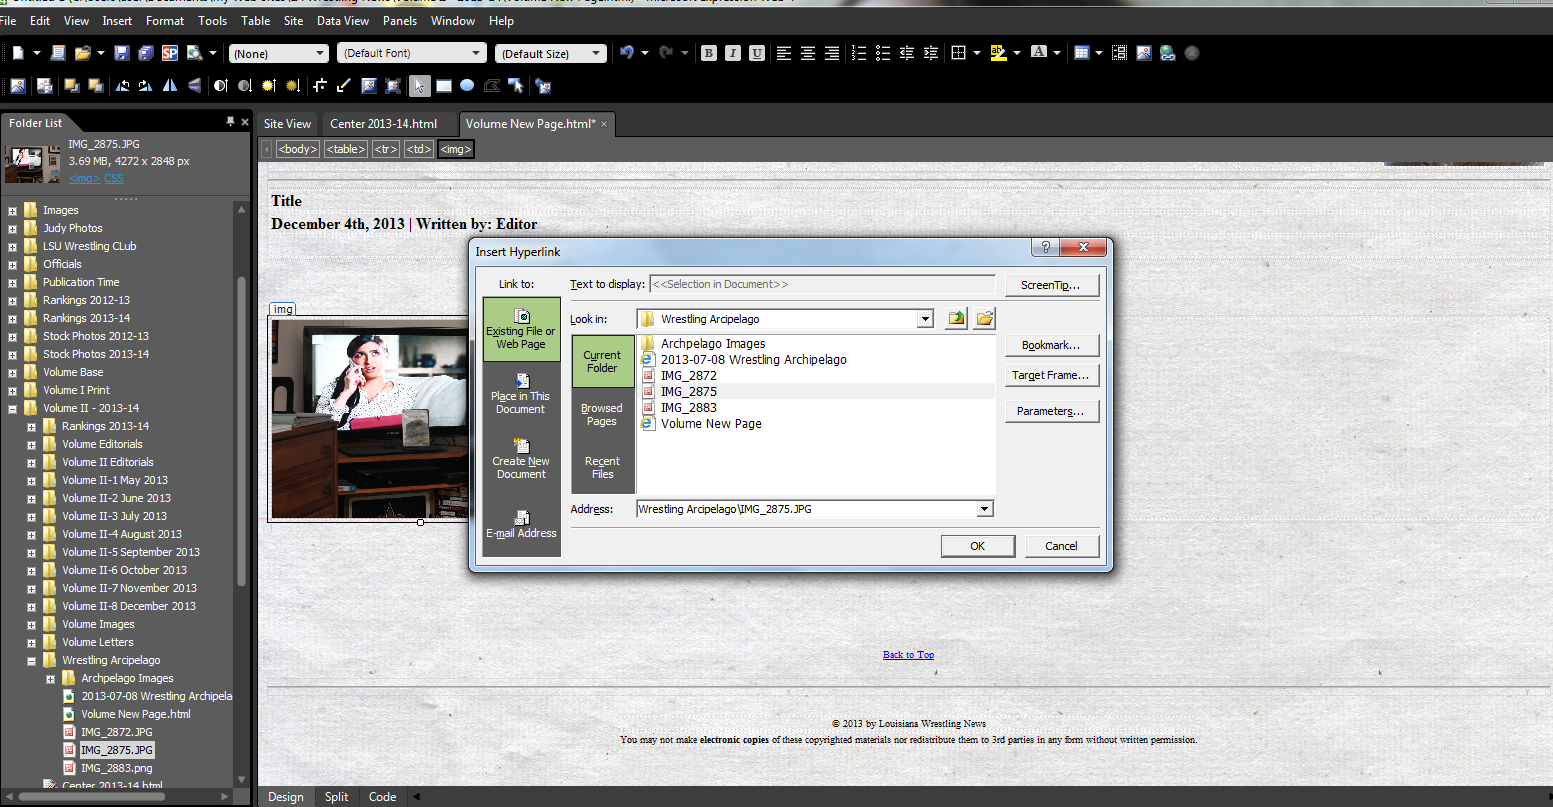Click the Highlight Hotspots icon
The image size is (1553, 807).
tap(516, 86)
